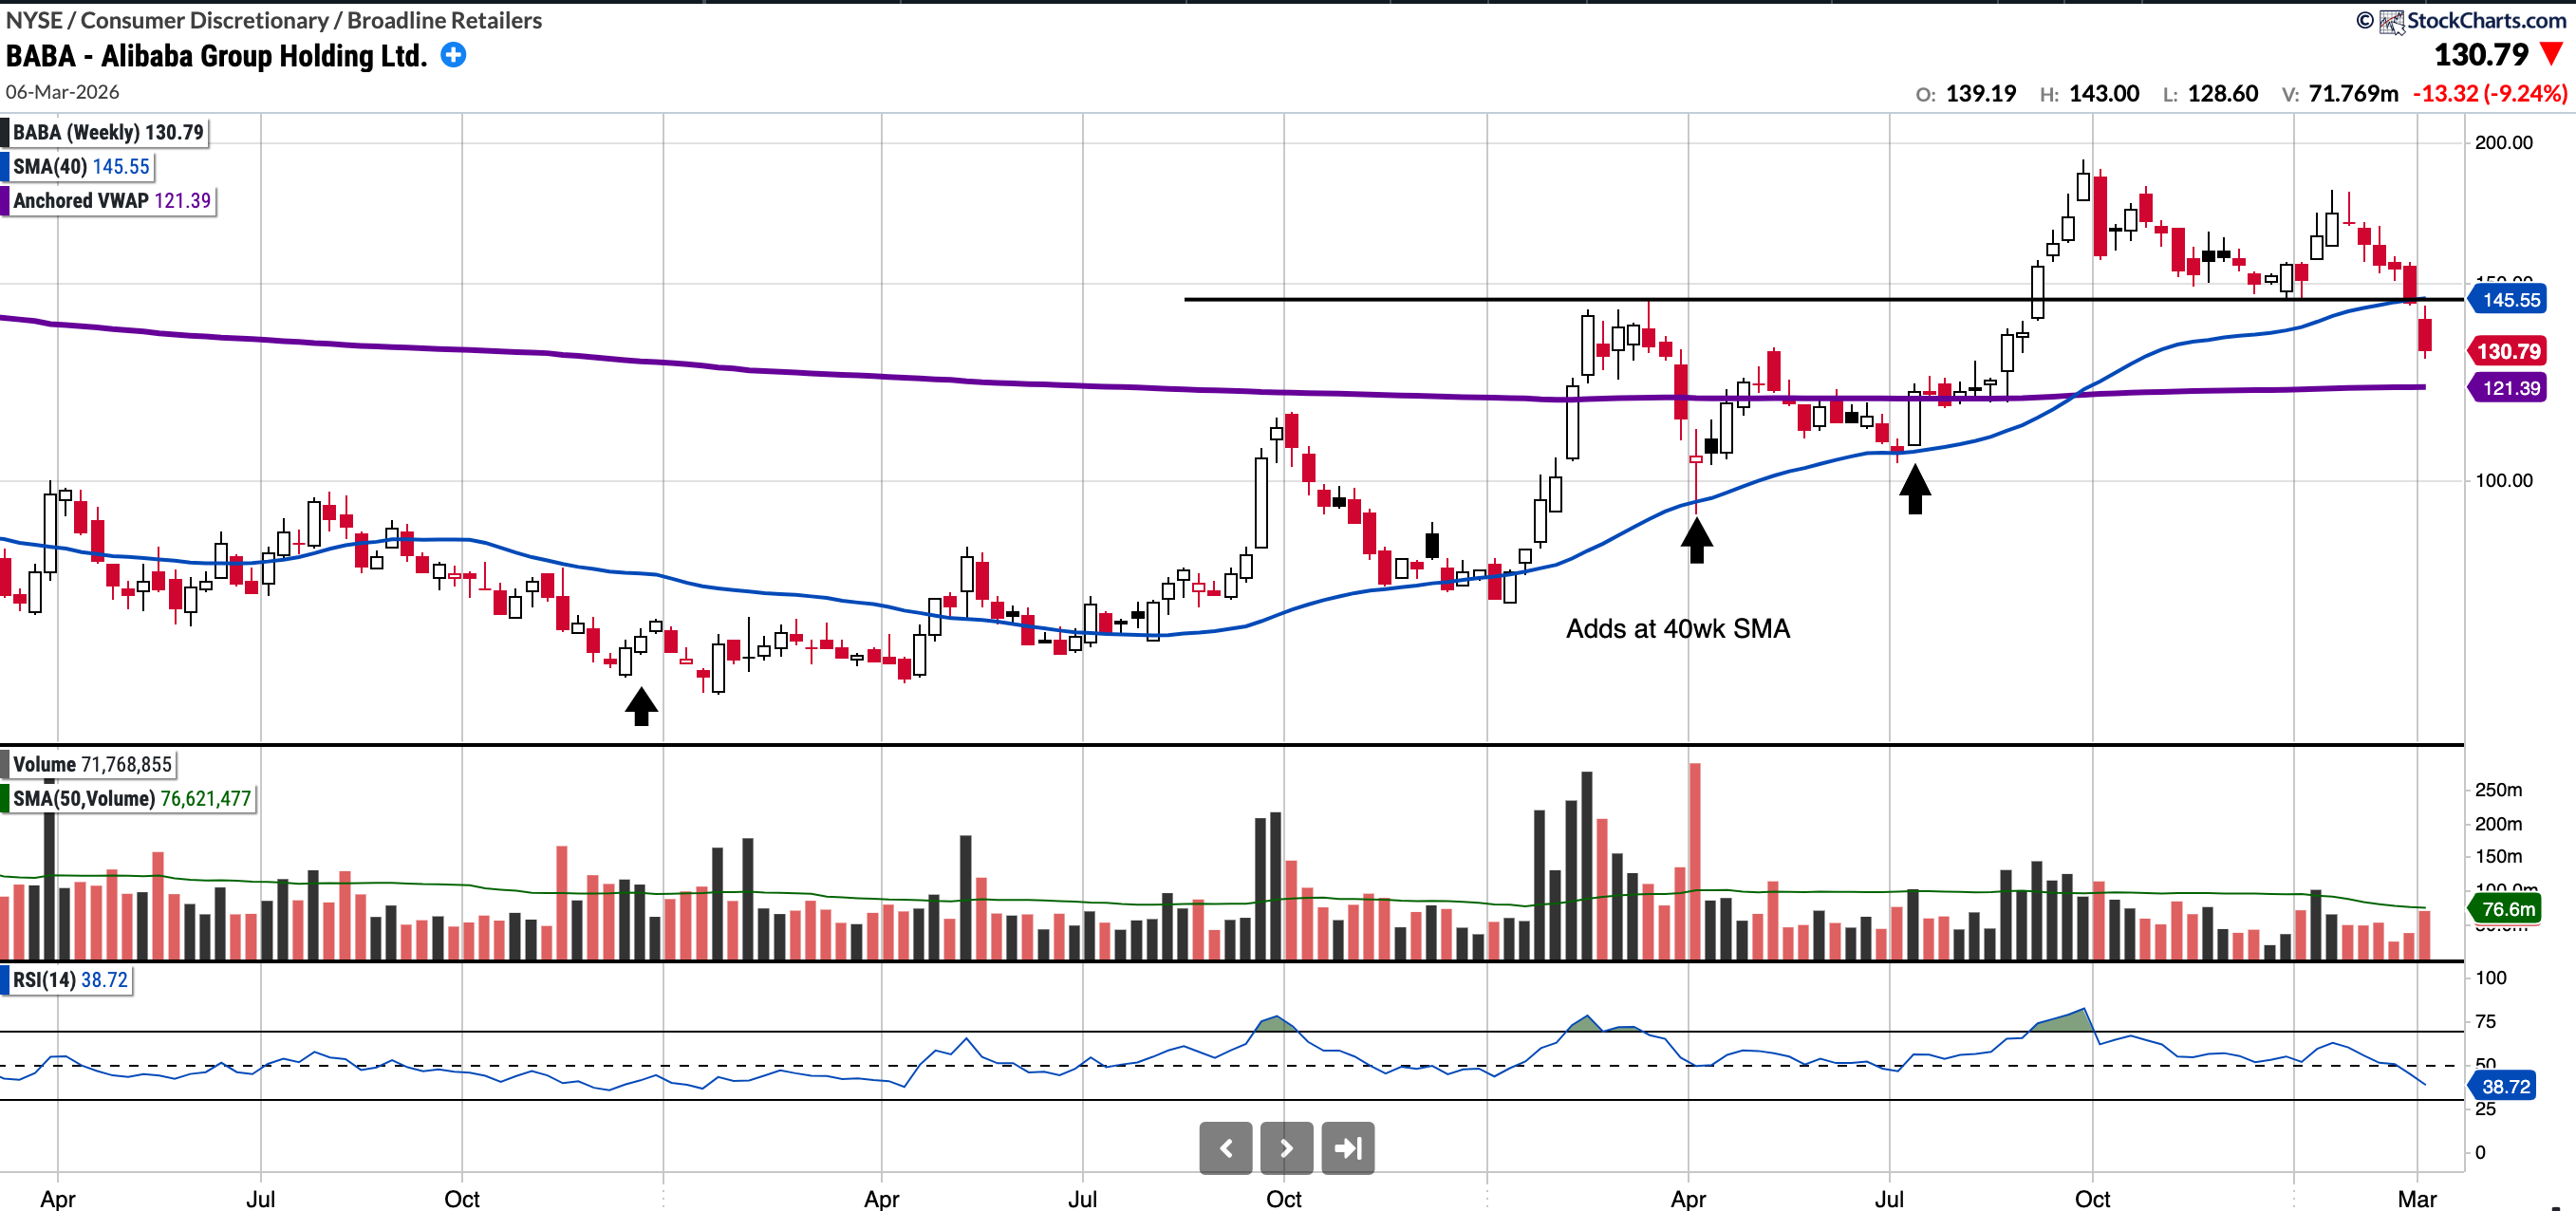Click the previous chart arrow button
Viewport: 2576px width, 1211px height.
click(x=1225, y=1147)
